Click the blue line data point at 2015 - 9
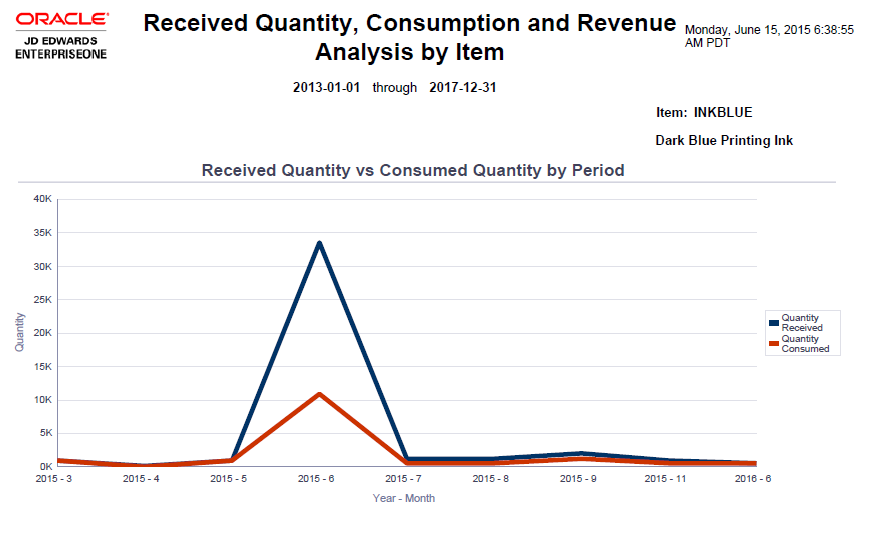Viewport: 874px width, 545px height. (x=581, y=454)
